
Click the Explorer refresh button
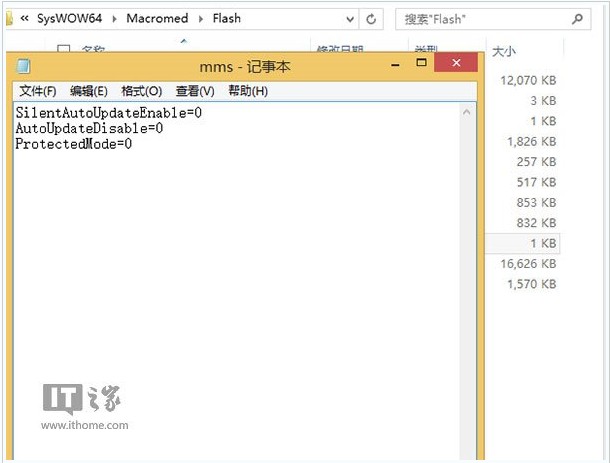[x=371, y=19]
